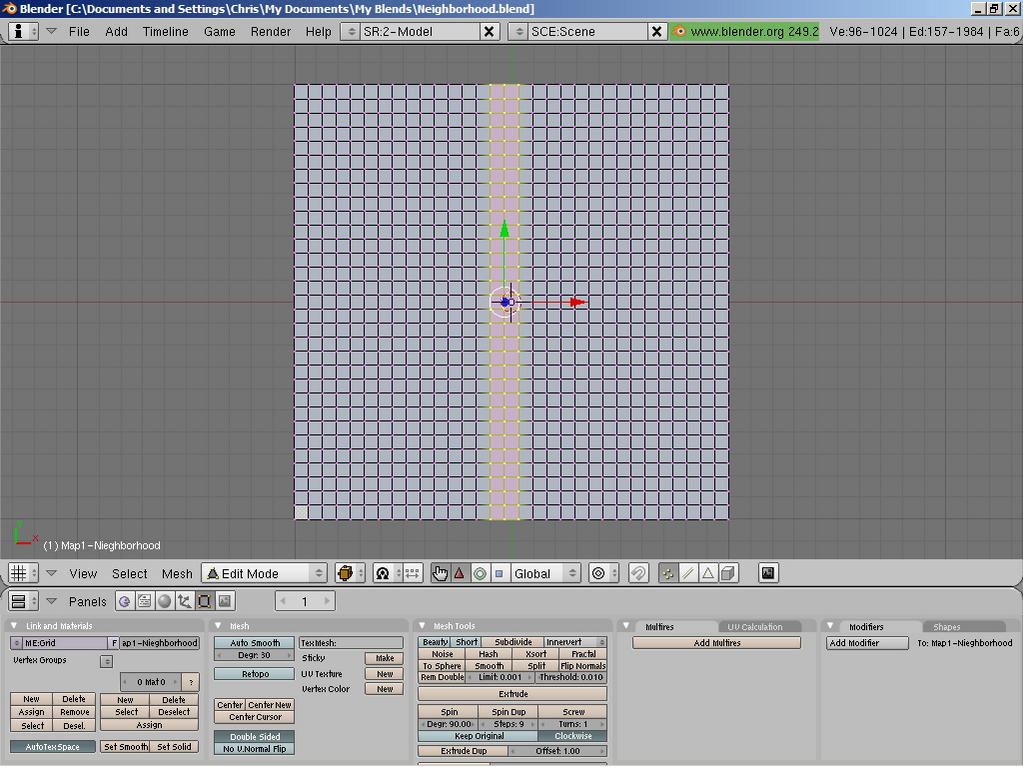Open the Scene context image icon
The image size is (1023, 767).
pyautogui.click(x=224, y=601)
